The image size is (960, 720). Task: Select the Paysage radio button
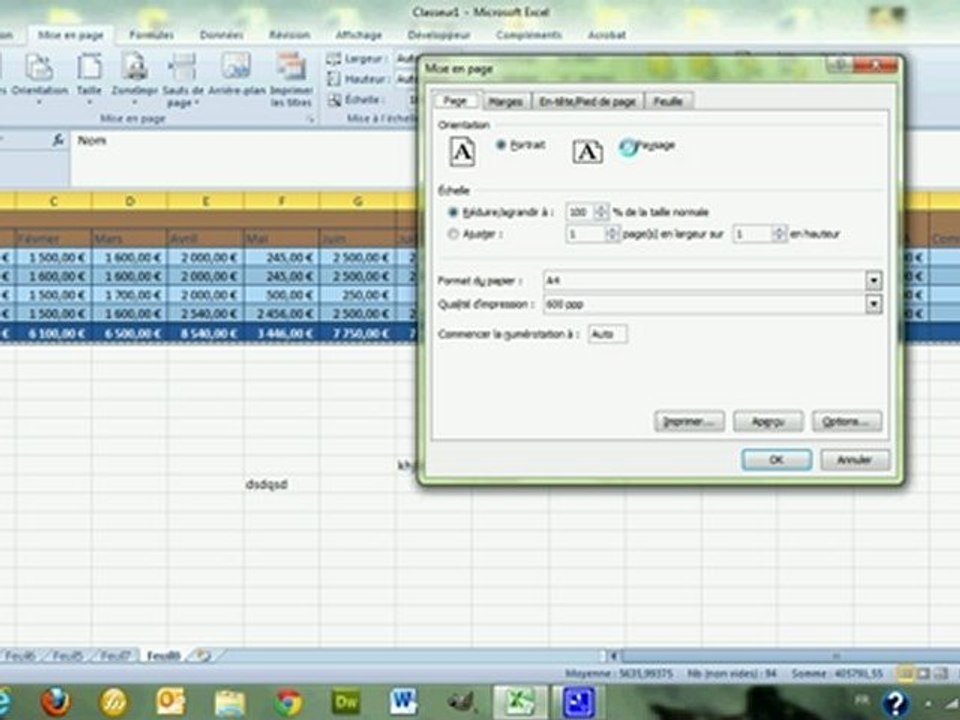pos(626,146)
